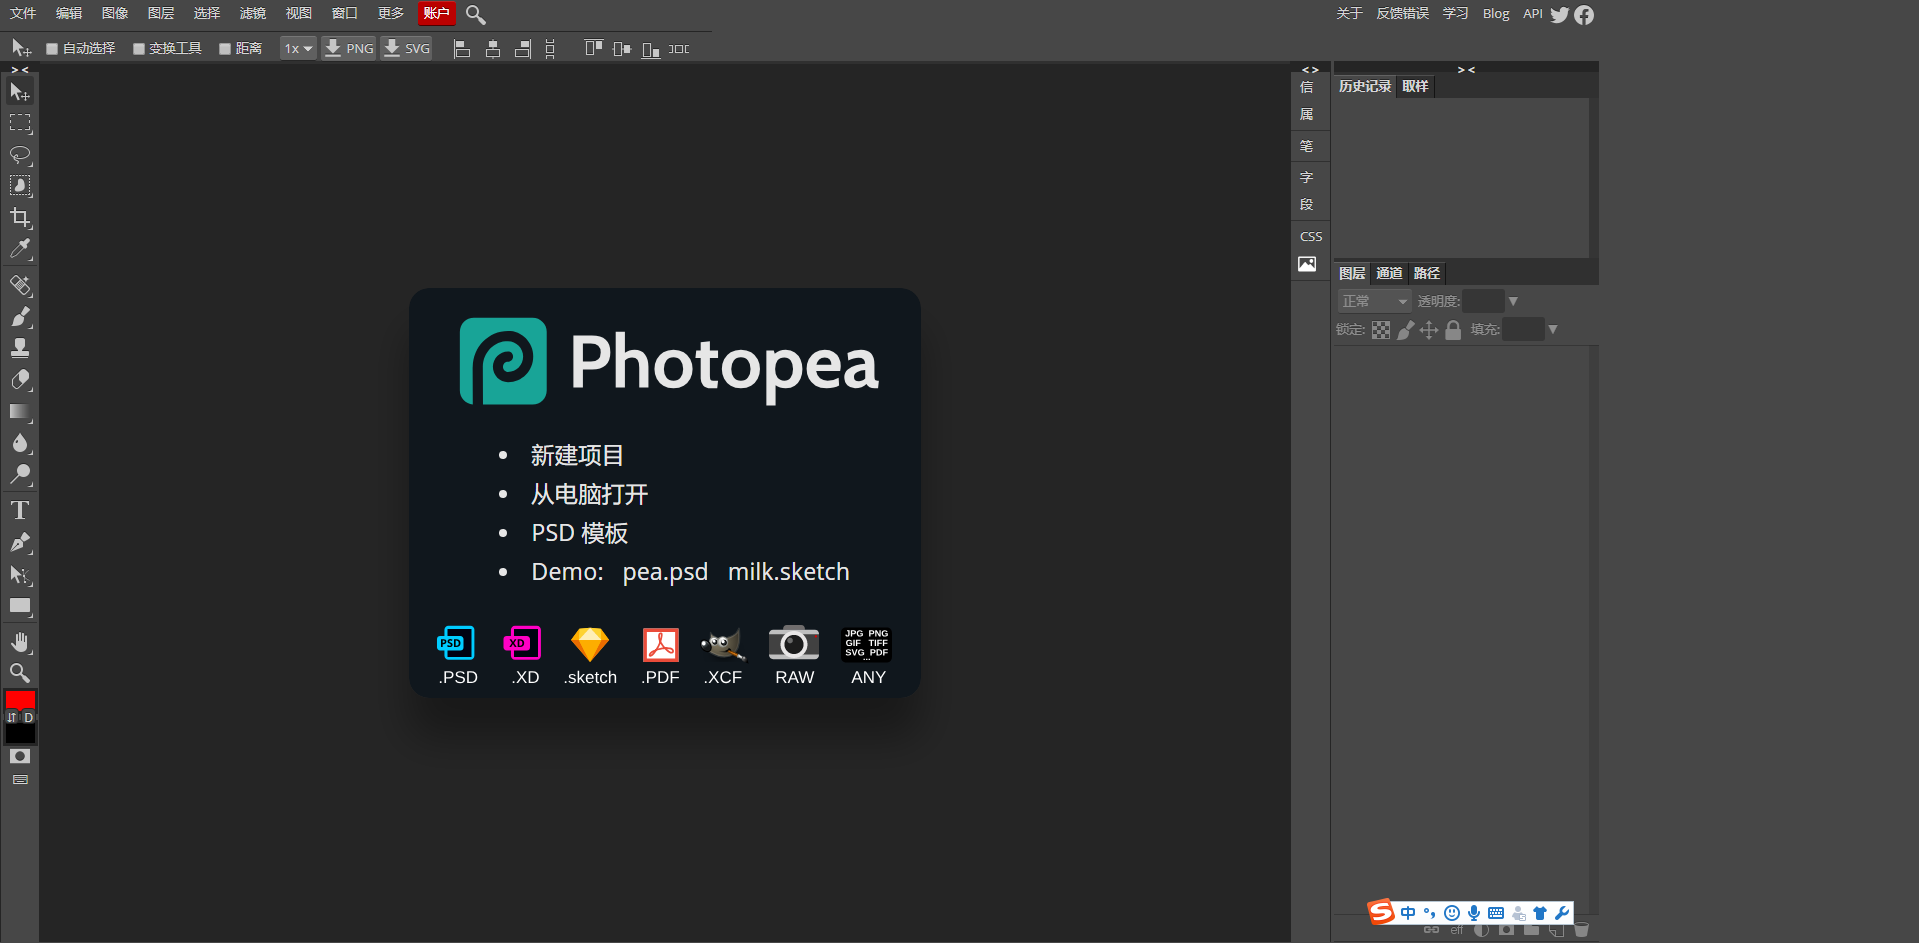The image size is (1919, 943).
Task: Select the Hand tool
Action: coord(20,642)
